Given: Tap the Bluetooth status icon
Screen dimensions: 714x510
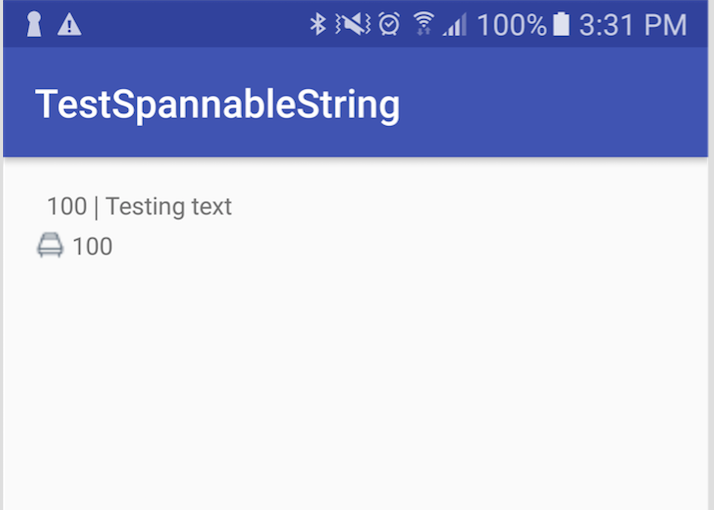Looking at the screenshot, I should pyautogui.click(x=317, y=25).
